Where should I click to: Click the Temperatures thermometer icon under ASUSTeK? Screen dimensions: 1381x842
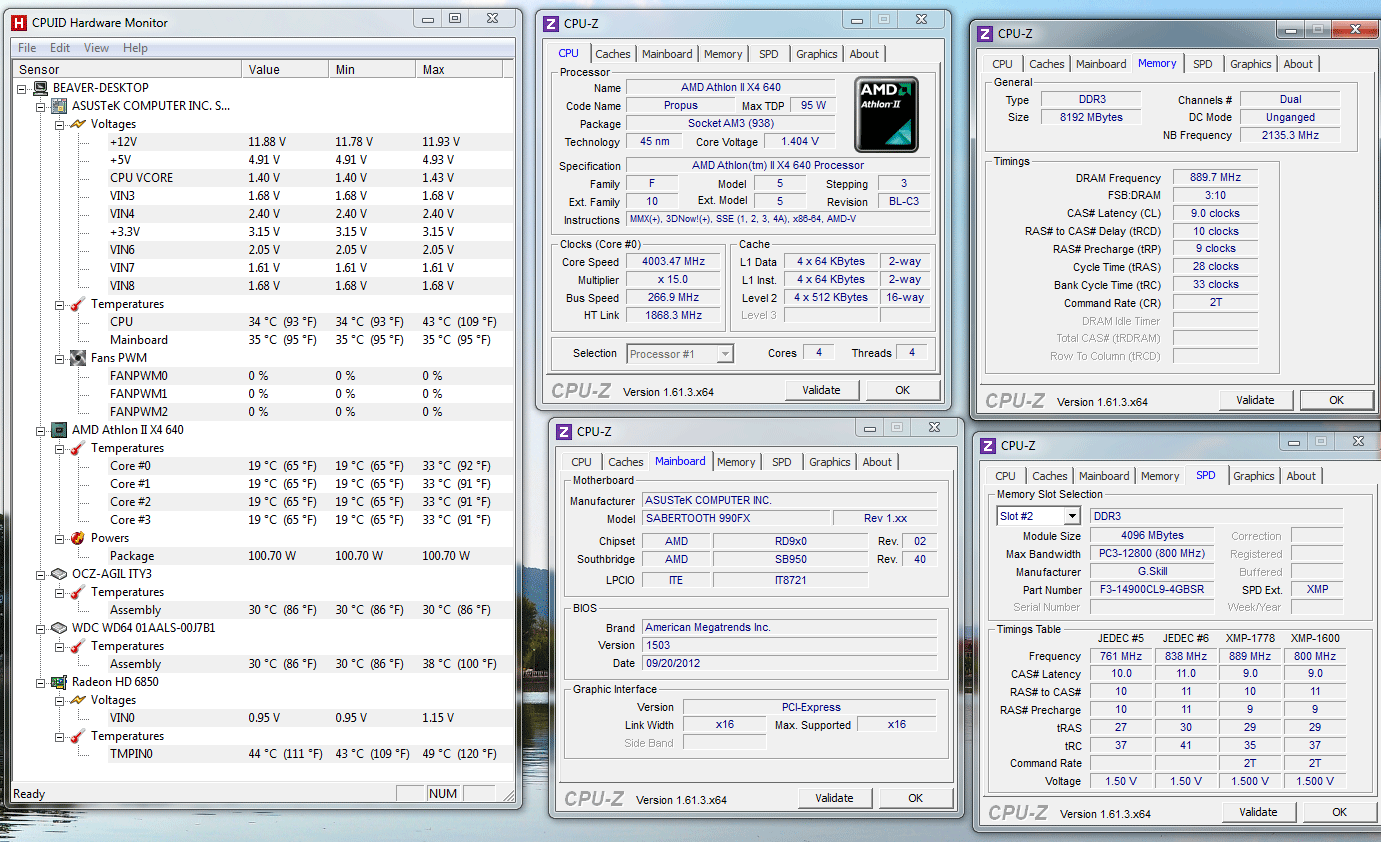tap(78, 304)
